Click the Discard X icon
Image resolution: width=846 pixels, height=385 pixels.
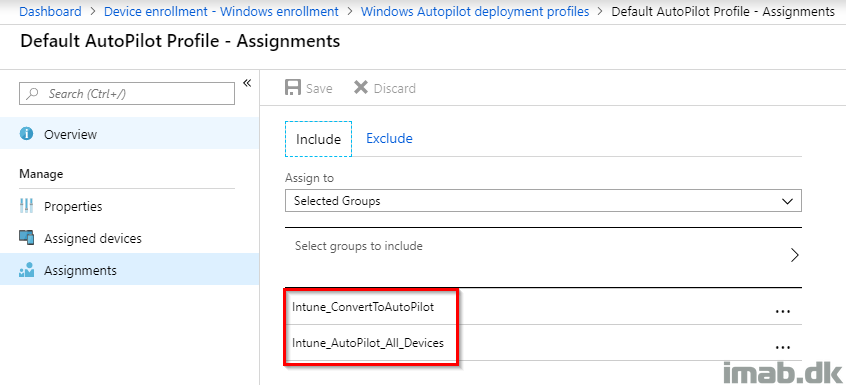coord(360,87)
